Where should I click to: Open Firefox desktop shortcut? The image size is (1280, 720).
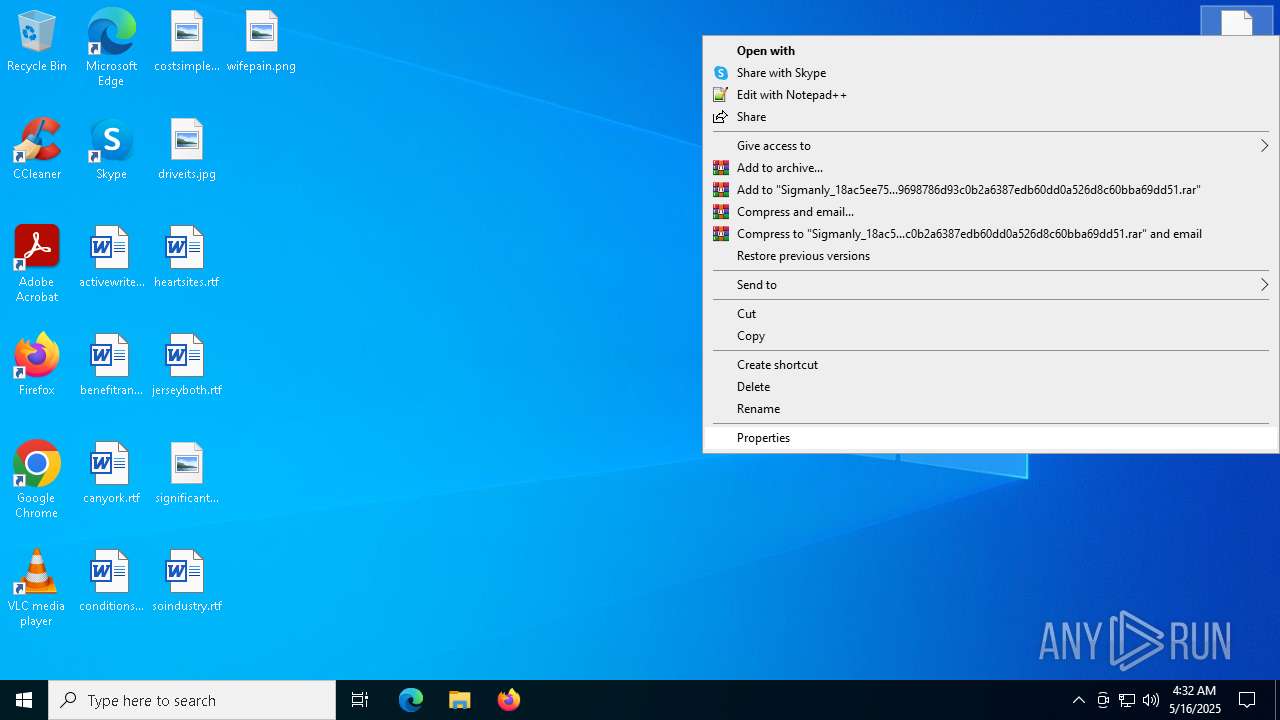(37, 366)
